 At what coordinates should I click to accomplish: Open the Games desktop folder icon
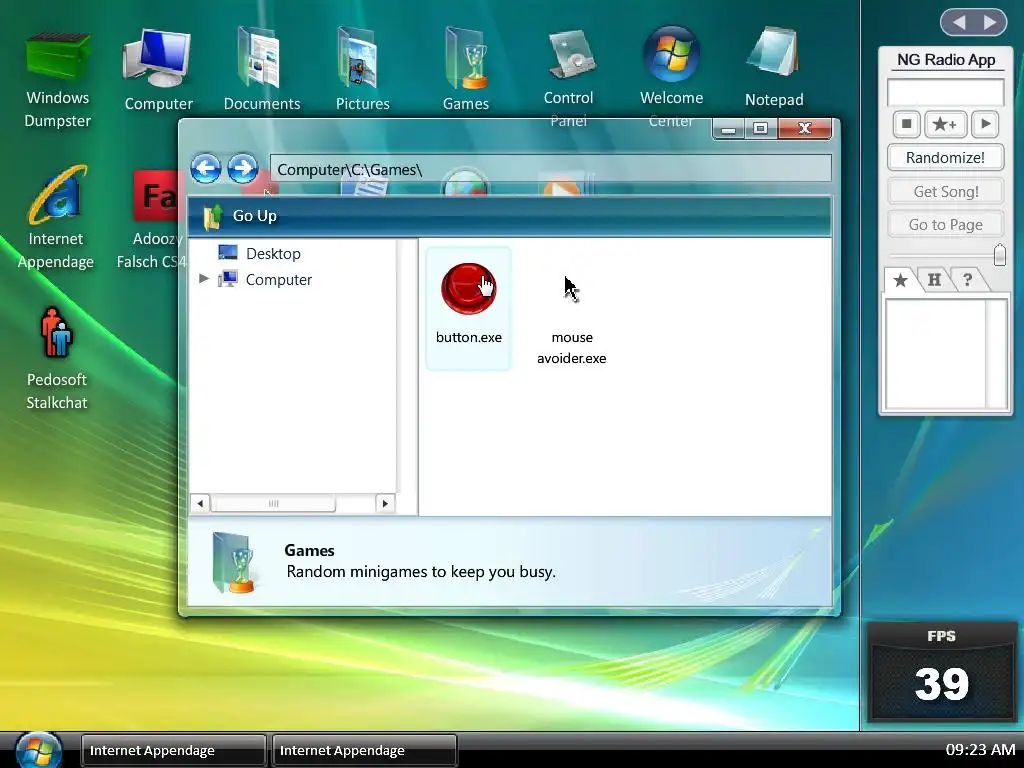click(x=465, y=69)
